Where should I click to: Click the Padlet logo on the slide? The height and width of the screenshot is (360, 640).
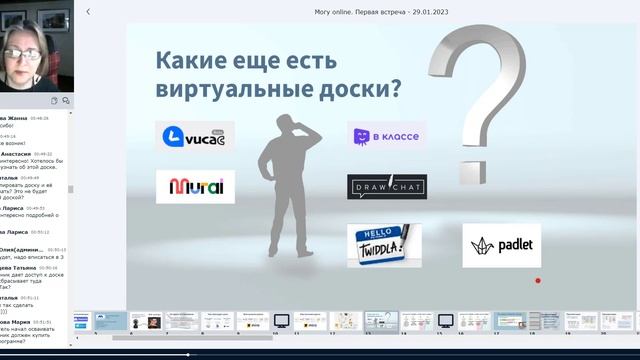[x=502, y=245]
